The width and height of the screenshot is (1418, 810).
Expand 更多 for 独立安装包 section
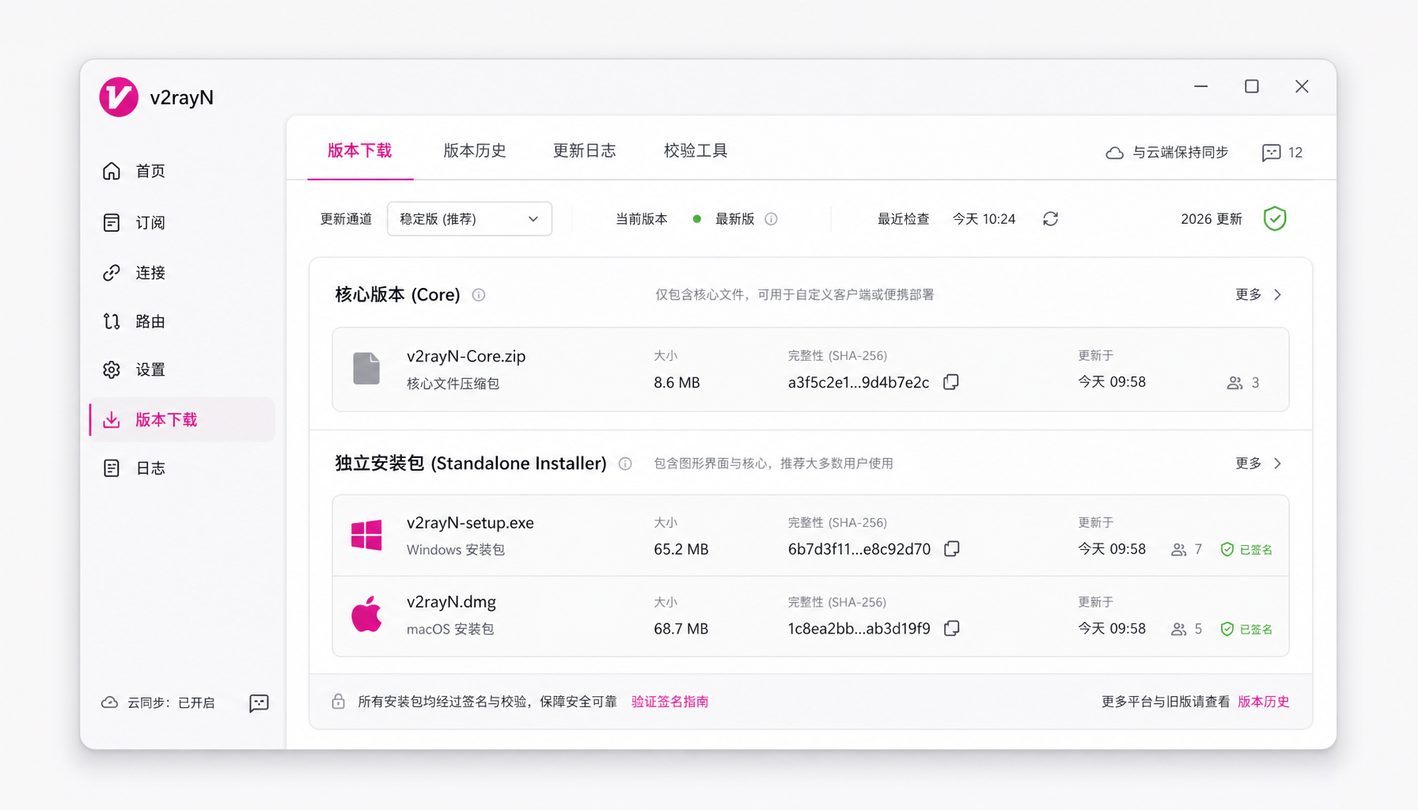[1259, 464]
